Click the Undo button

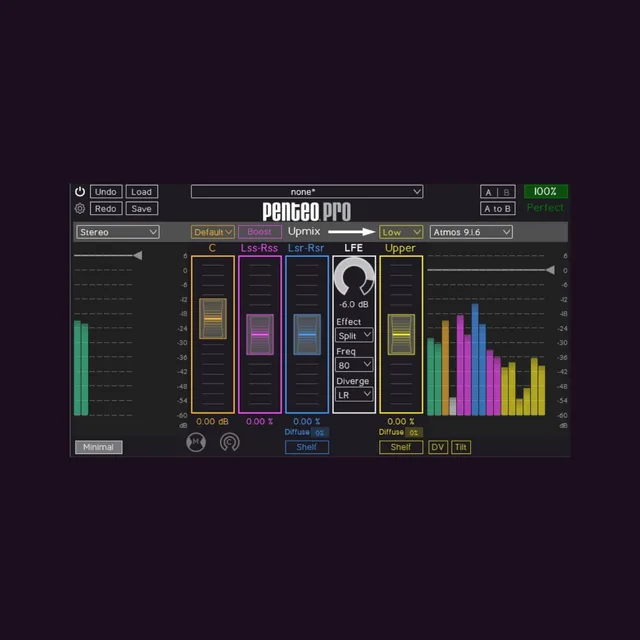coord(106,192)
